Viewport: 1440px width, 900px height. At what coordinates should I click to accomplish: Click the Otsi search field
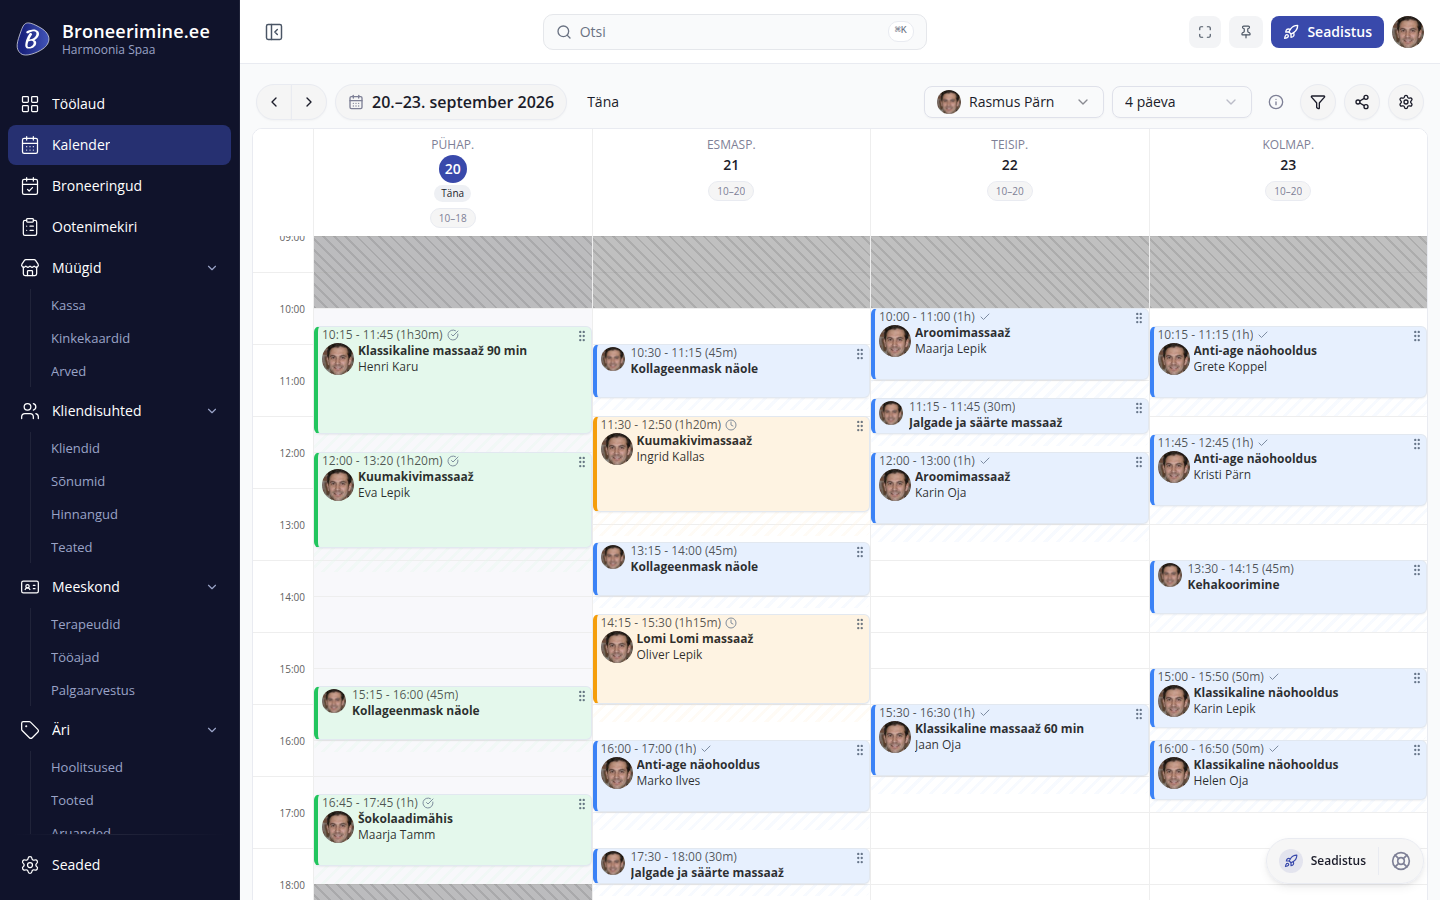[735, 32]
